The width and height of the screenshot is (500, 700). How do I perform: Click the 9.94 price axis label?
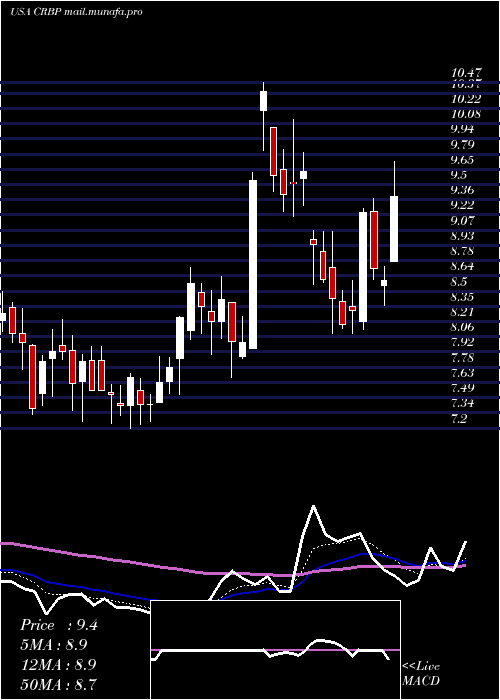(462, 129)
